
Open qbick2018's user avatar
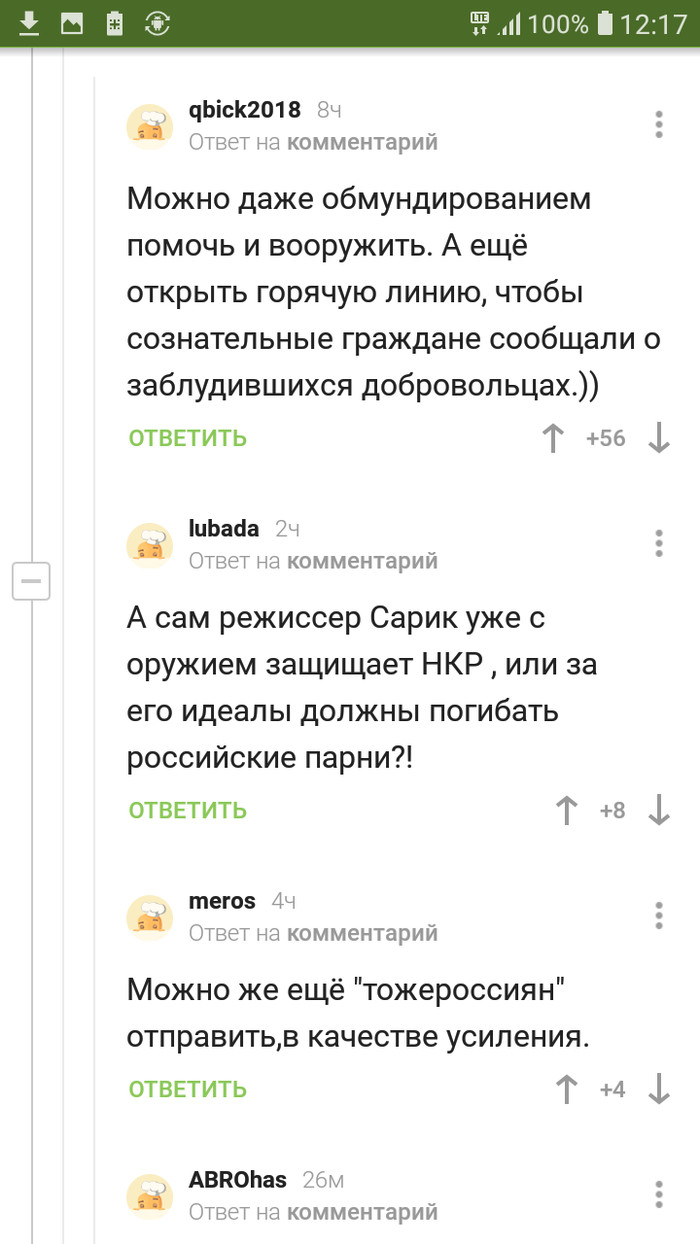(150, 127)
